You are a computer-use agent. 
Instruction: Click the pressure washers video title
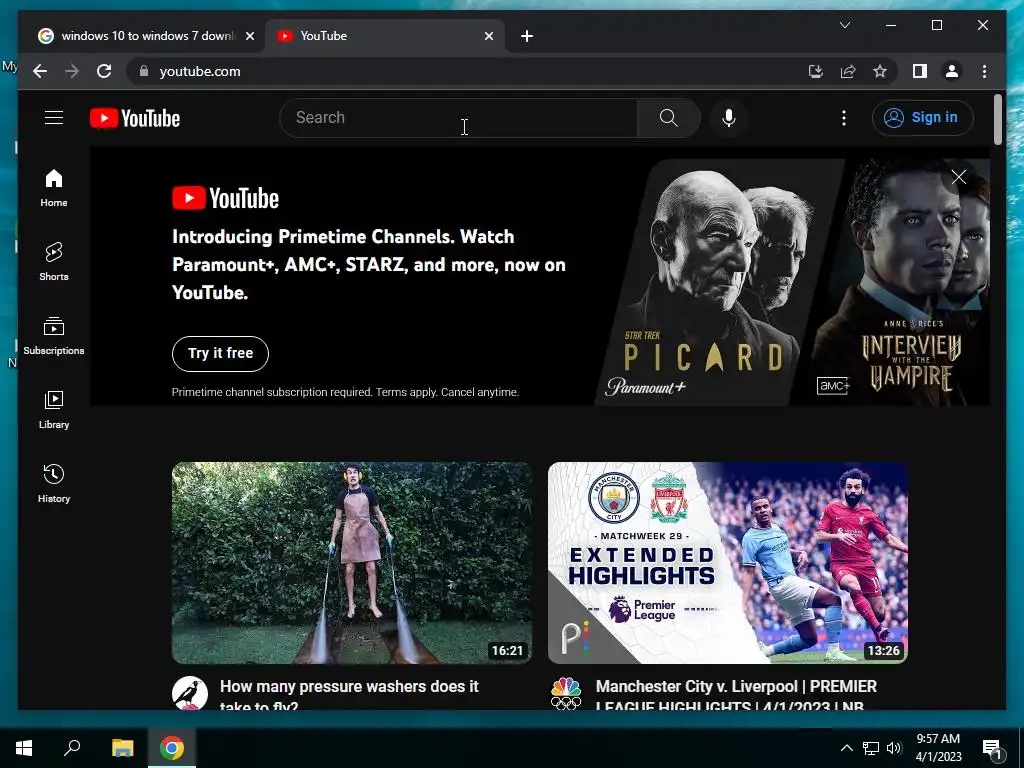click(349, 694)
